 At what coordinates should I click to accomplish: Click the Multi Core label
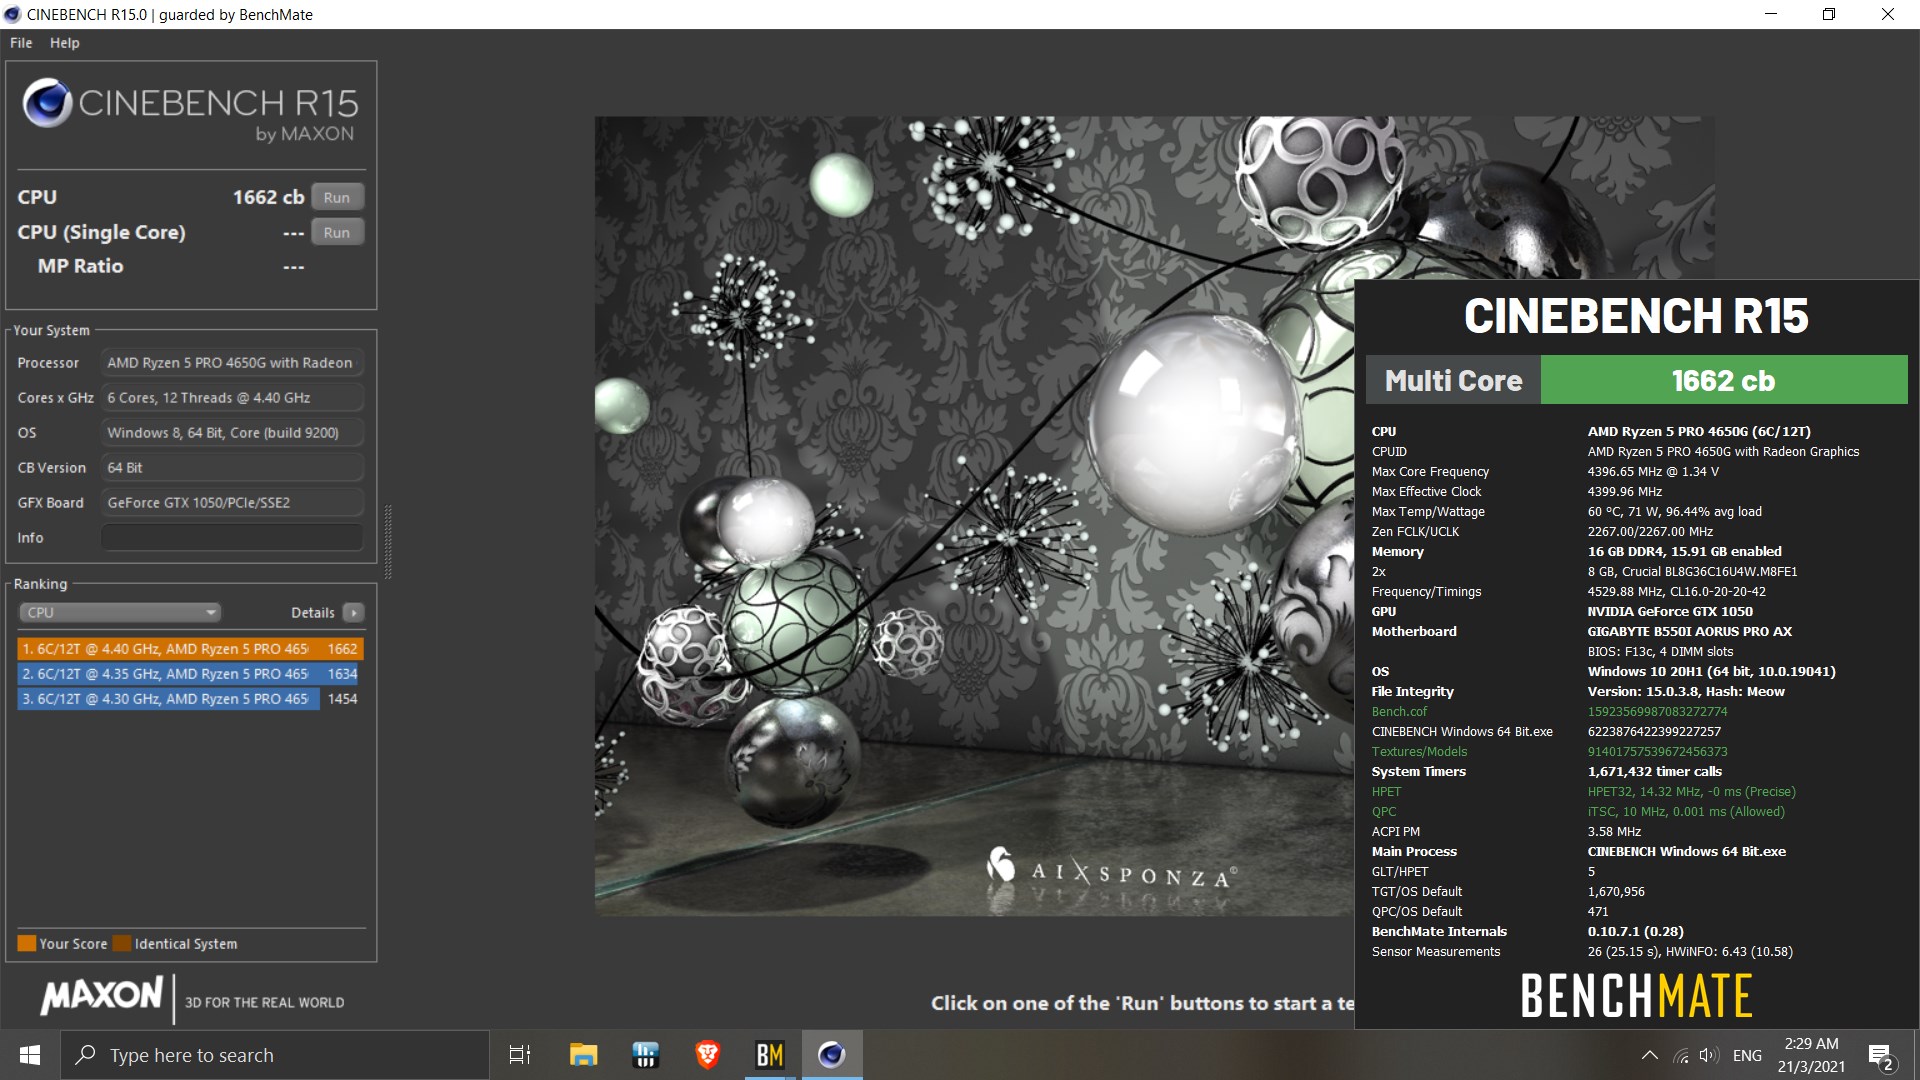tap(1453, 380)
